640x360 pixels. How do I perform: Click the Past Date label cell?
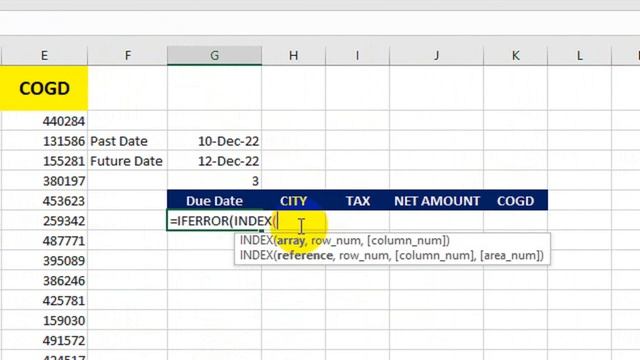(127, 141)
